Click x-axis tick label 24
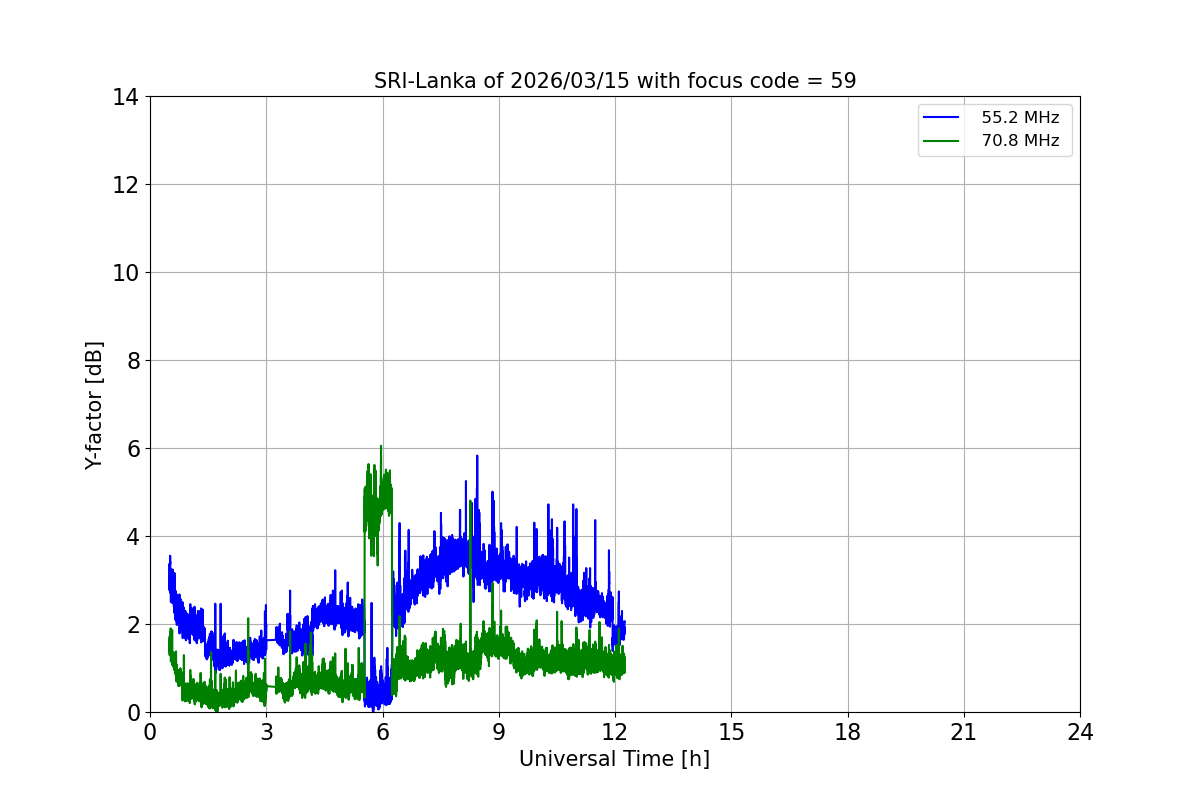The image size is (1200, 800). coord(1080,732)
